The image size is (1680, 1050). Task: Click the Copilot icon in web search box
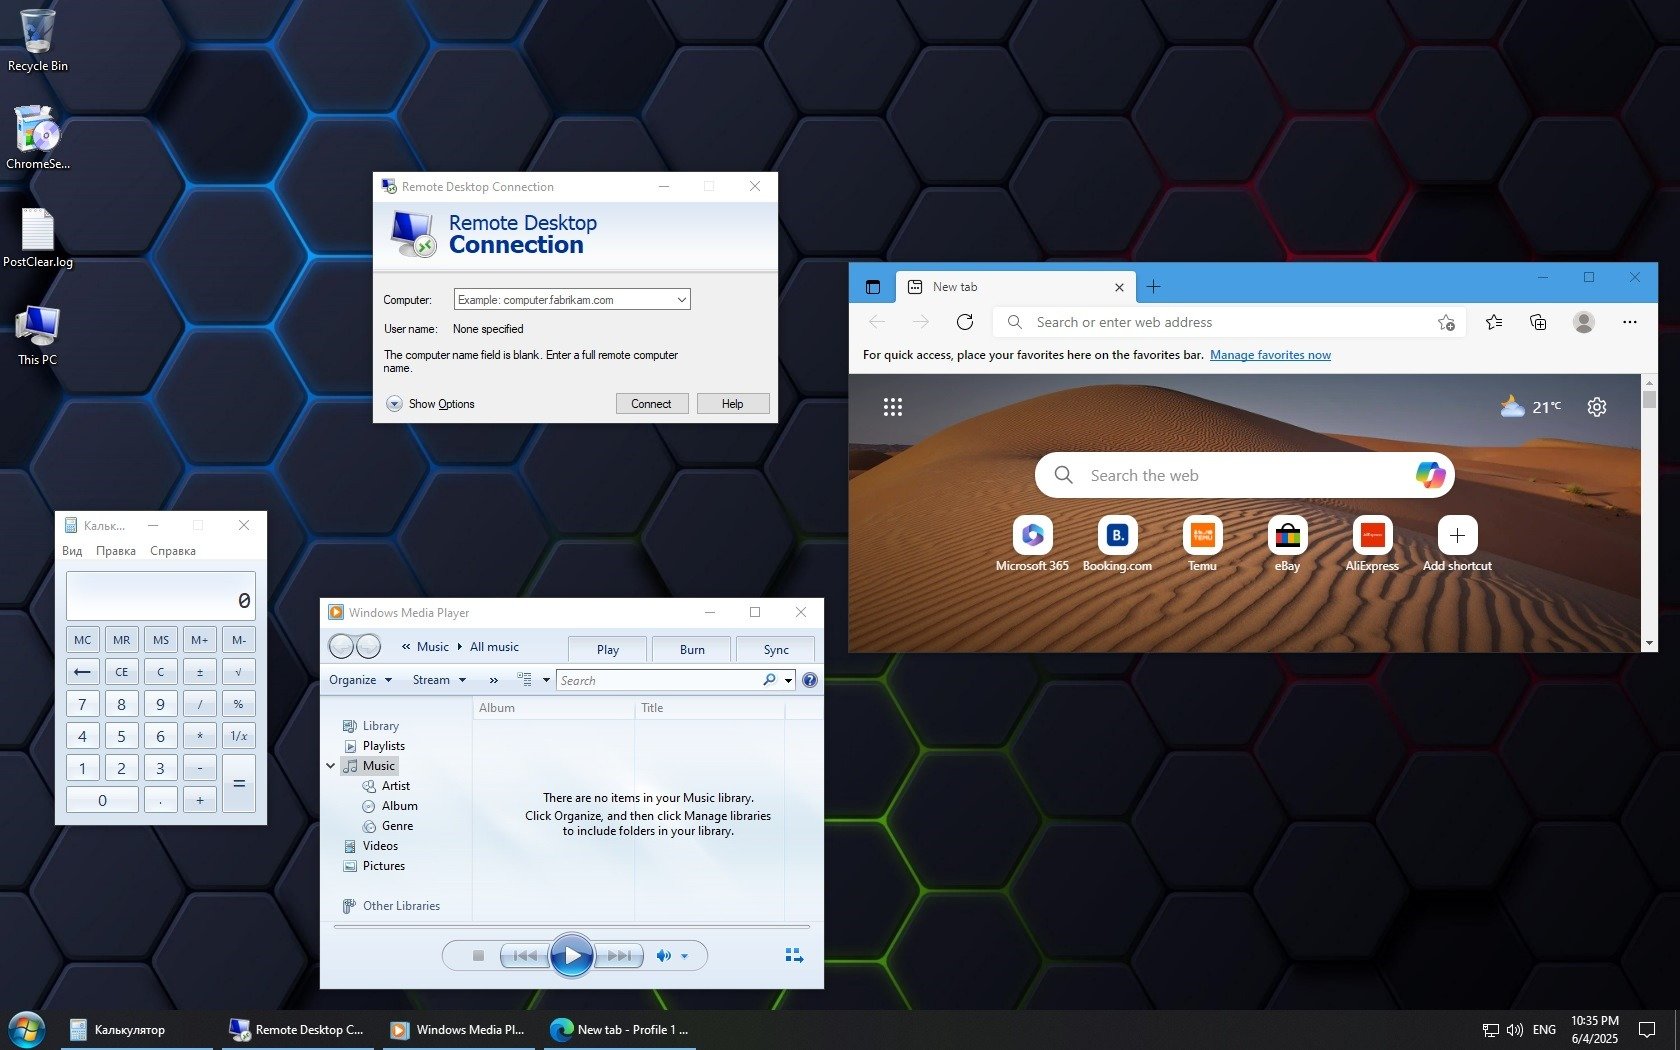pos(1430,475)
